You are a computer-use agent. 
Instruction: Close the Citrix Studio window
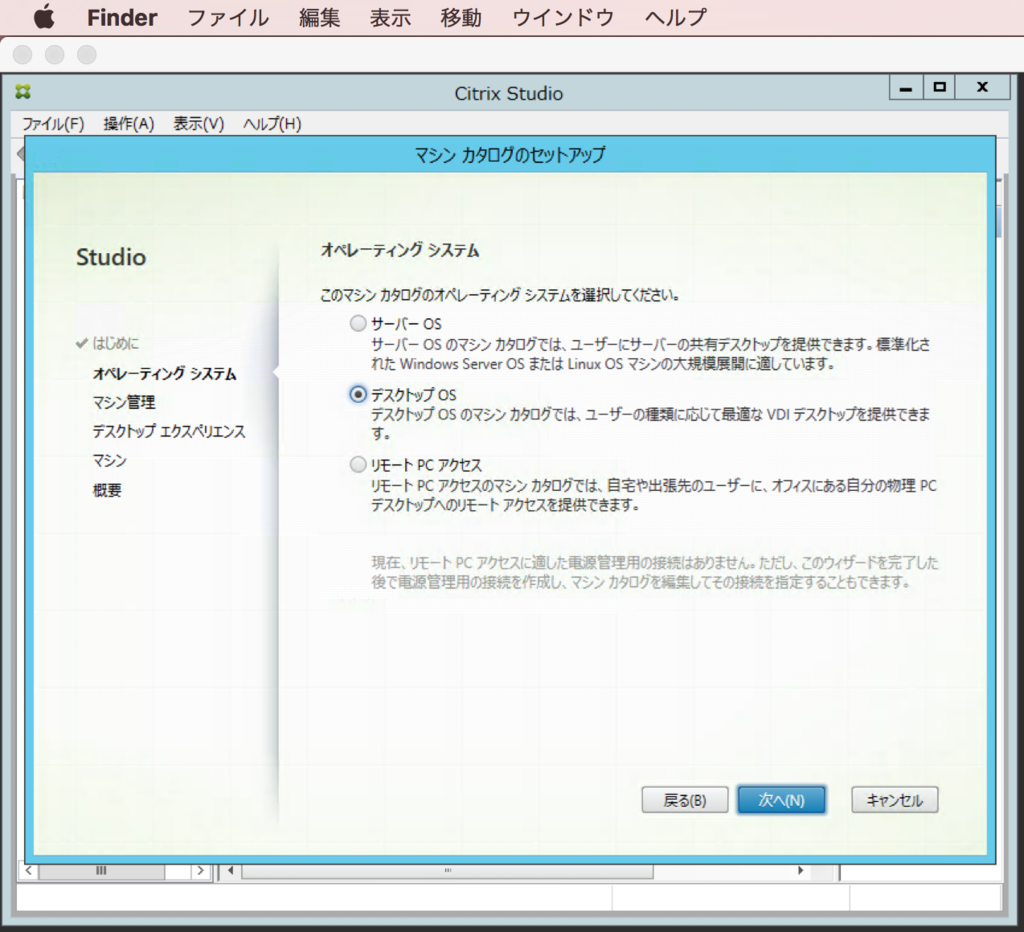[x=982, y=87]
